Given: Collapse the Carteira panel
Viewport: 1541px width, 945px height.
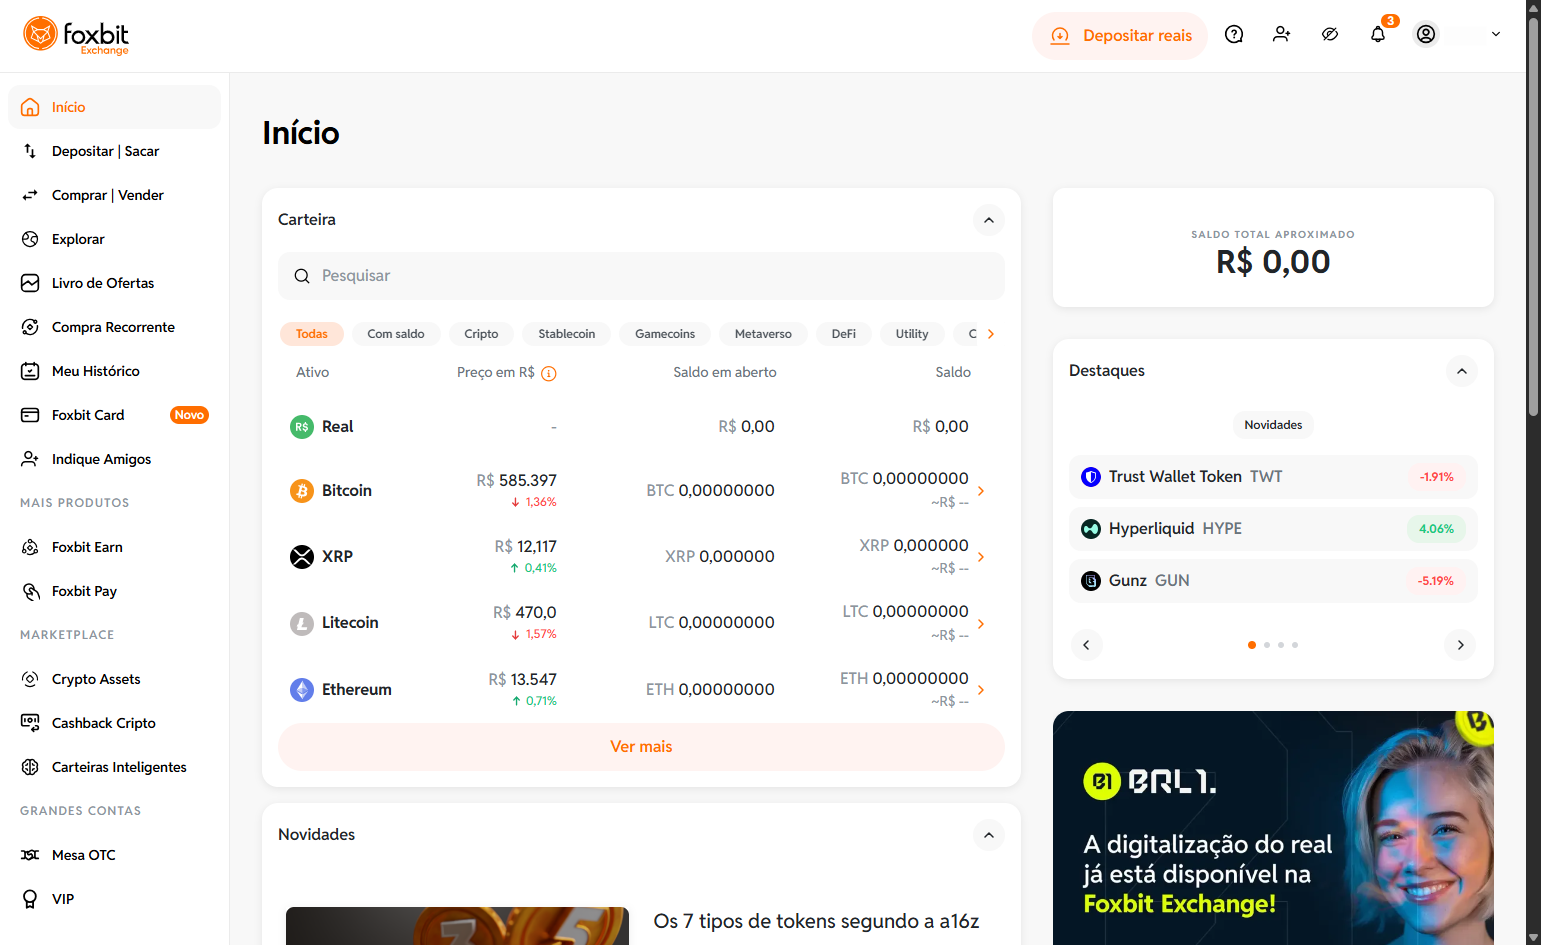Looking at the screenshot, I should click(989, 220).
